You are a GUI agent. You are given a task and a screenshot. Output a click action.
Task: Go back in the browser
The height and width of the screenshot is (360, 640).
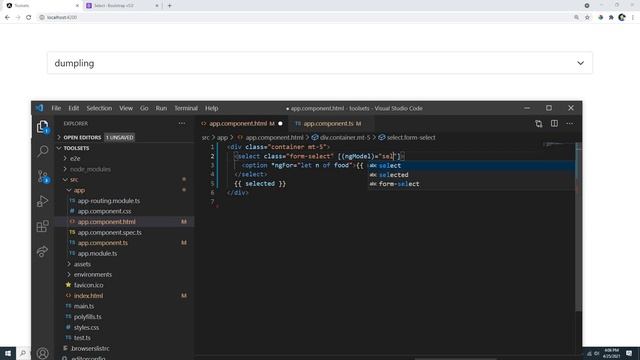coord(7,17)
